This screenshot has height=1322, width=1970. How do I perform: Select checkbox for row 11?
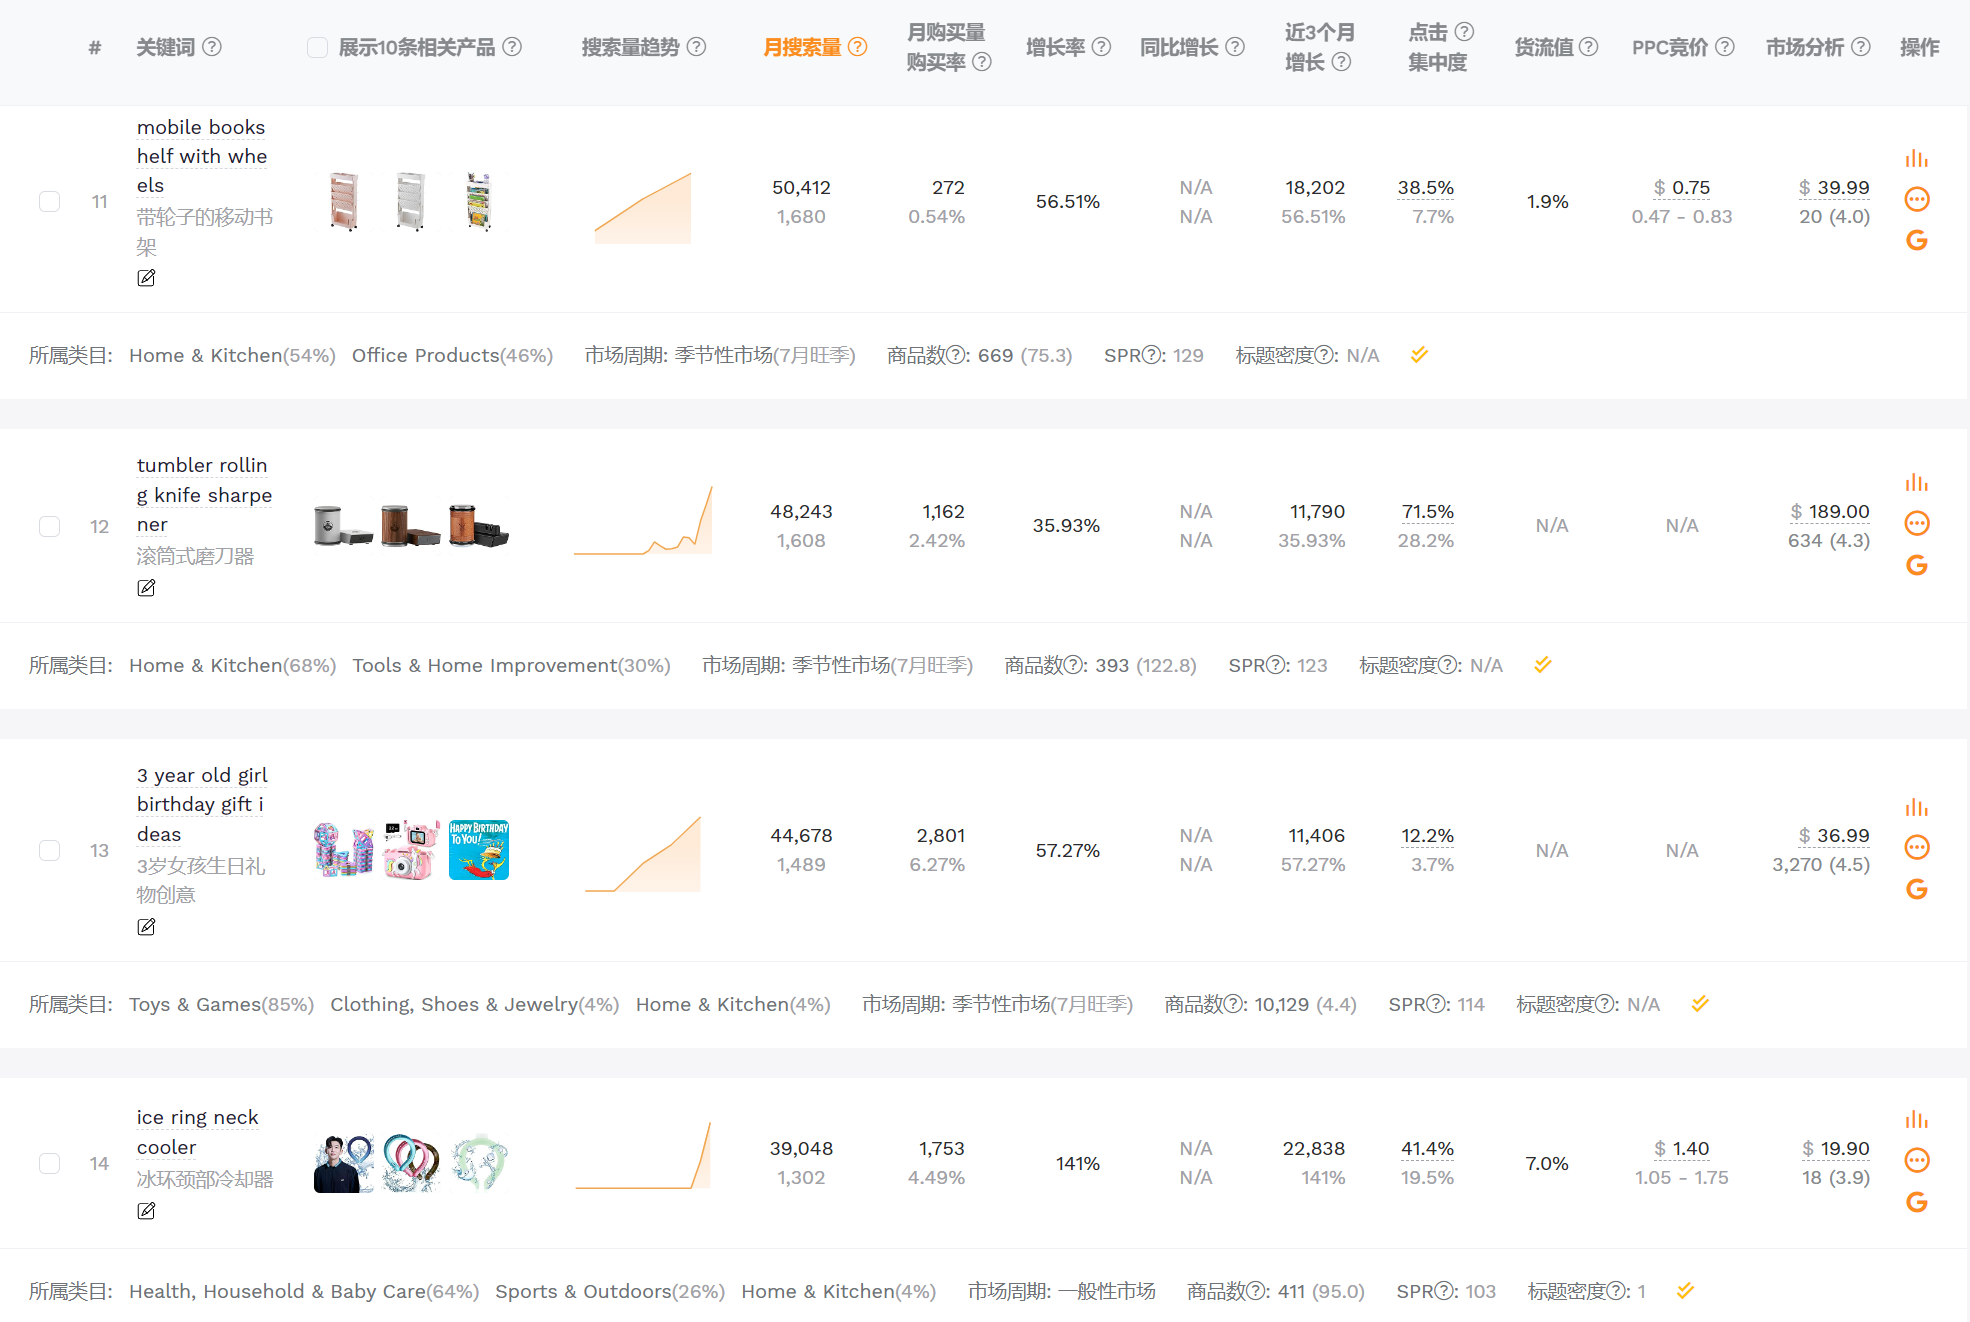[x=49, y=202]
